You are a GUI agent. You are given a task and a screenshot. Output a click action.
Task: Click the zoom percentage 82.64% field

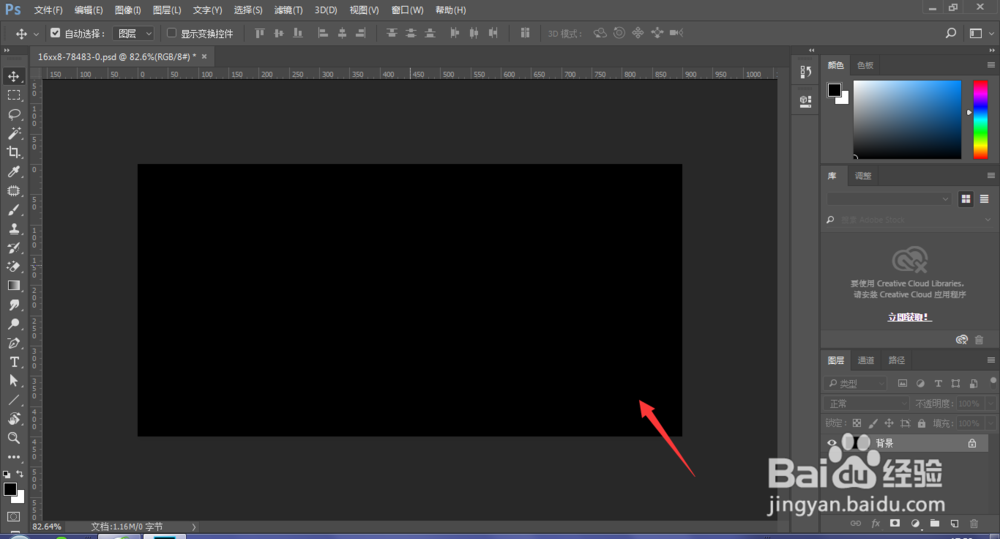(47, 527)
